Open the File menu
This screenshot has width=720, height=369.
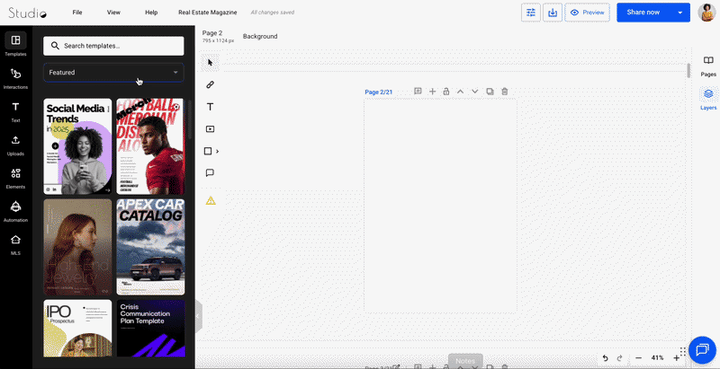pyautogui.click(x=77, y=12)
